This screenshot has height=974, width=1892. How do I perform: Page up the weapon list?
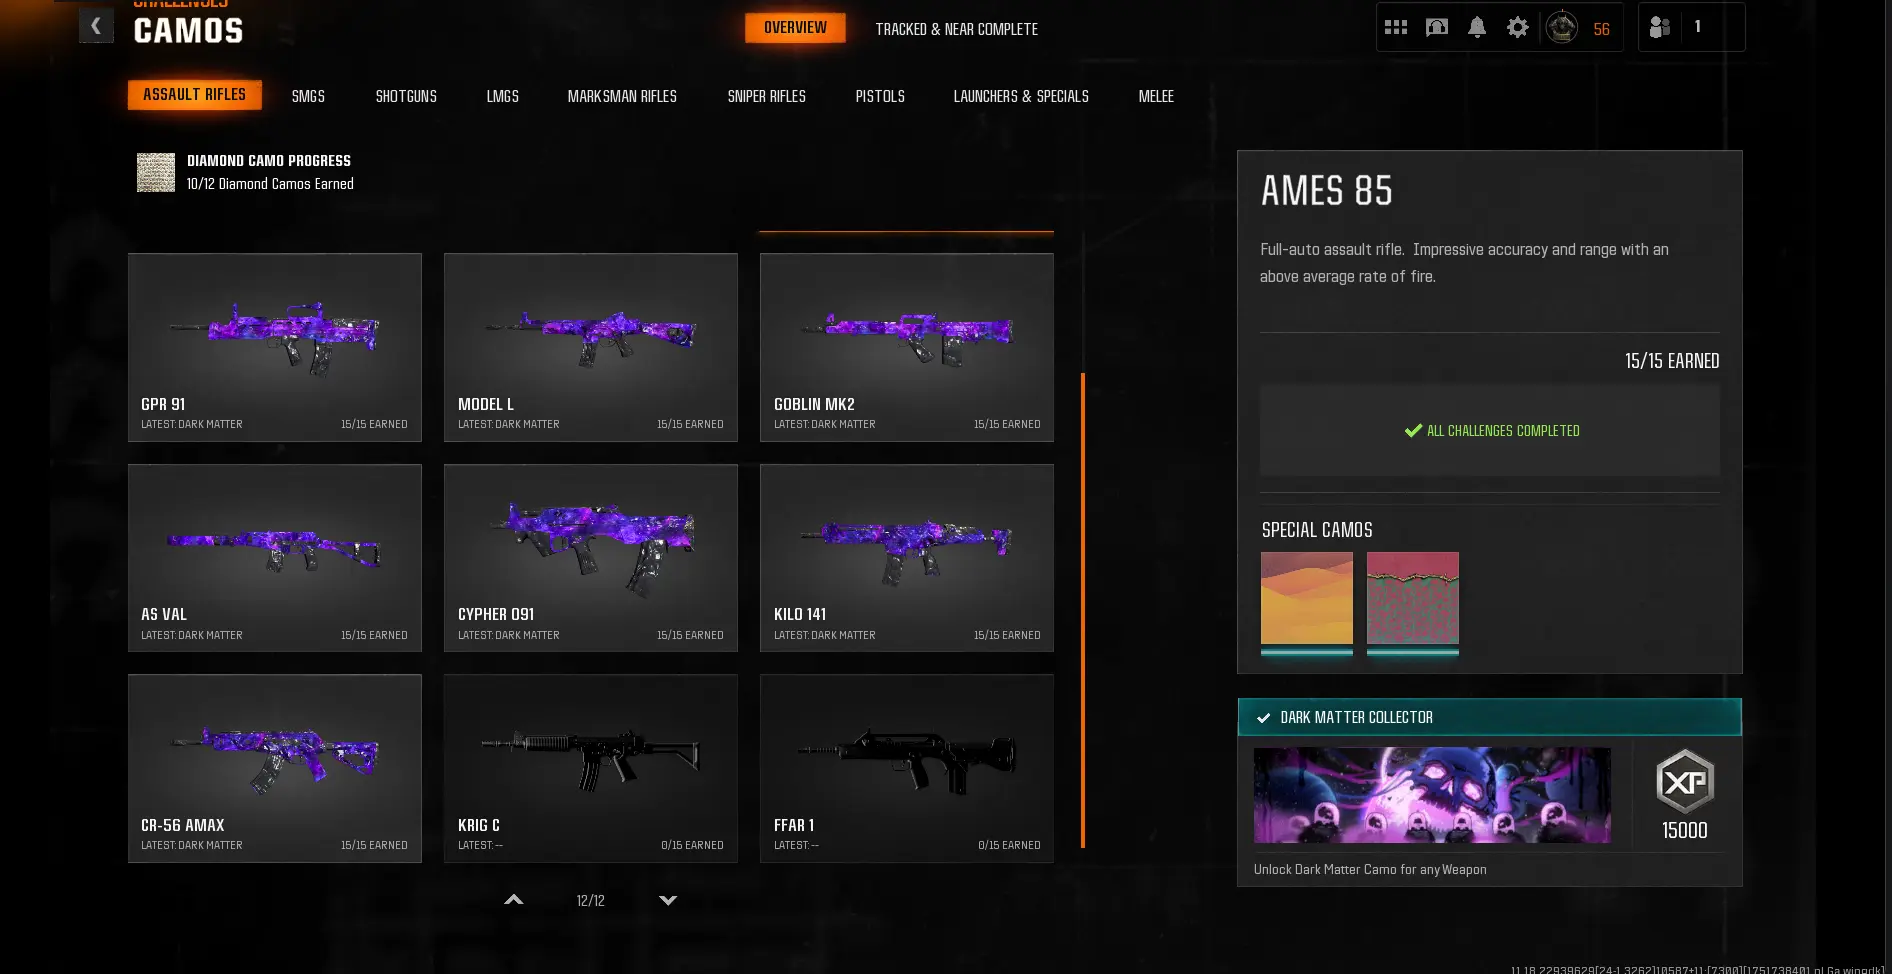514,900
